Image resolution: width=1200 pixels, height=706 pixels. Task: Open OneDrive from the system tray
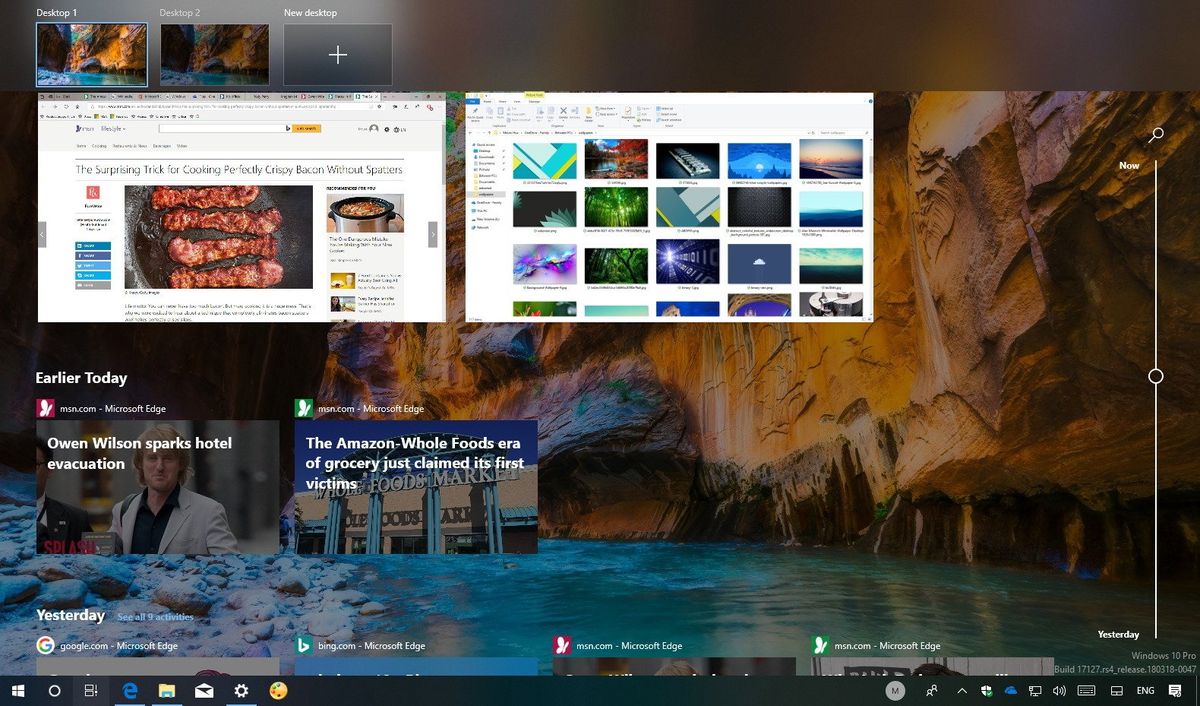click(x=1010, y=690)
